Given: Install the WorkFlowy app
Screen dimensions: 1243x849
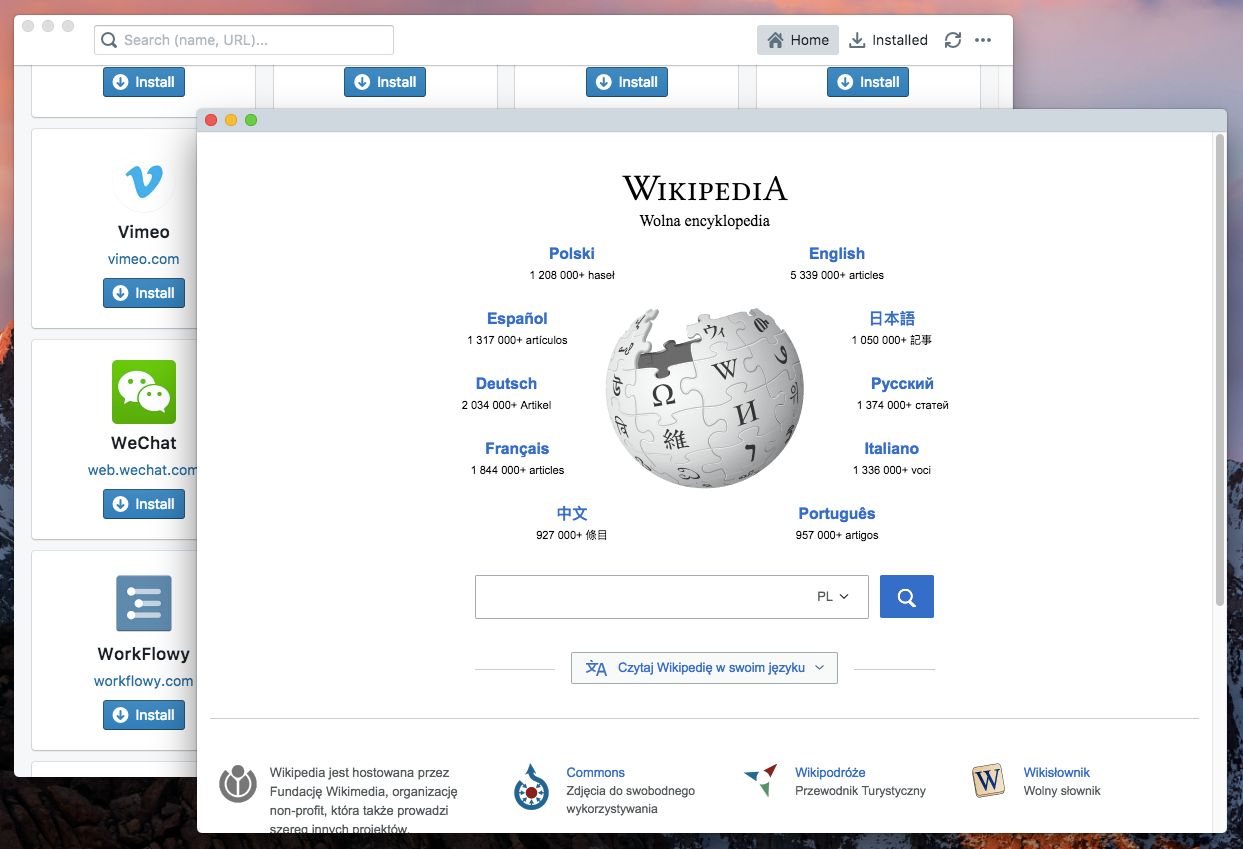Looking at the screenshot, I should pyautogui.click(x=144, y=715).
